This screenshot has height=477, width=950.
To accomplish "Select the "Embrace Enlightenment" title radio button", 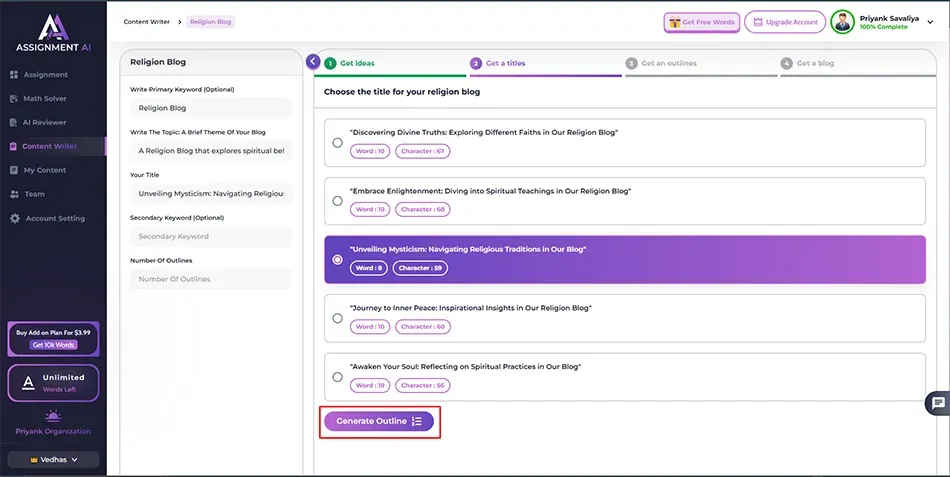I will (338, 201).
